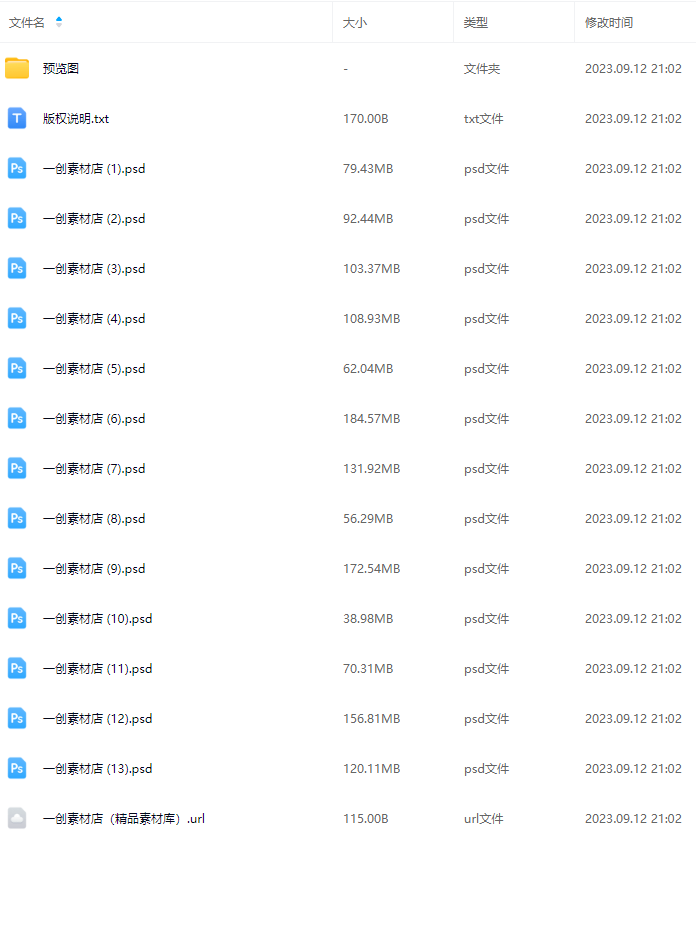
Task: Click the Ps icon for 一创素材店 (7).psd
Action: click(17, 469)
